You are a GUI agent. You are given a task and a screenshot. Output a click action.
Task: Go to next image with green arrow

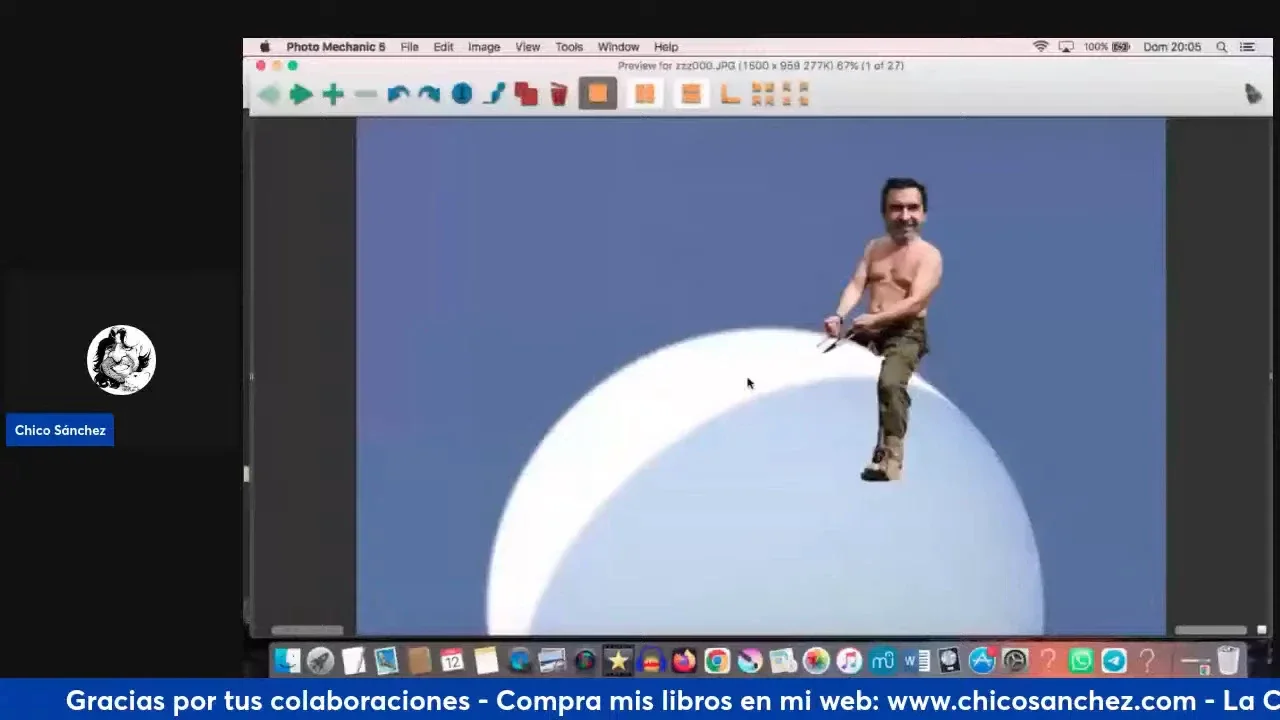300,94
